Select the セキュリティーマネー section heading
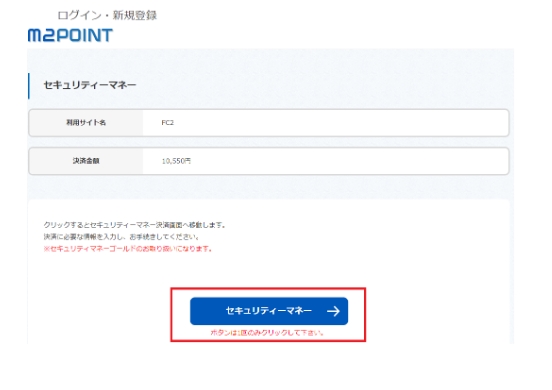This screenshot has width=552, height=390. click(90, 85)
